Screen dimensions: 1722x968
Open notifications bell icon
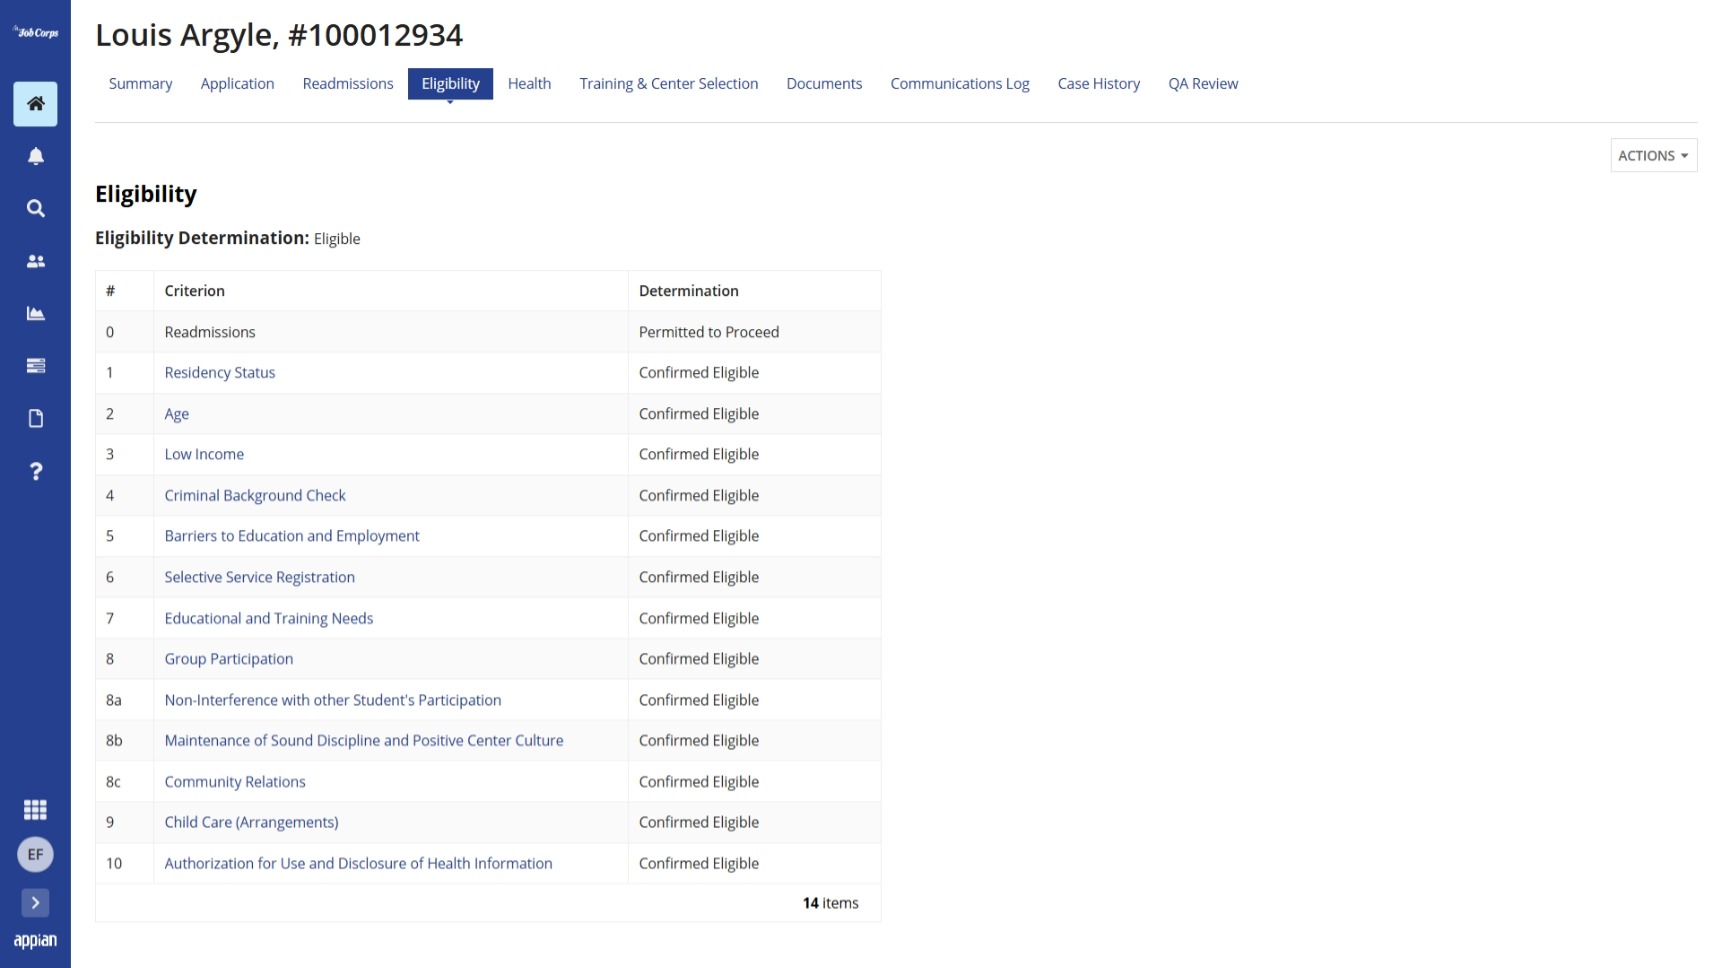pyautogui.click(x=35, y=156)
